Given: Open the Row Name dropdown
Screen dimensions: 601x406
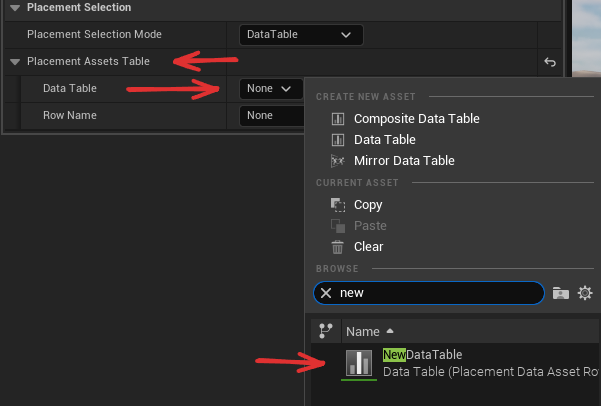Looking at the screenshot, I should tap(270, 116).
